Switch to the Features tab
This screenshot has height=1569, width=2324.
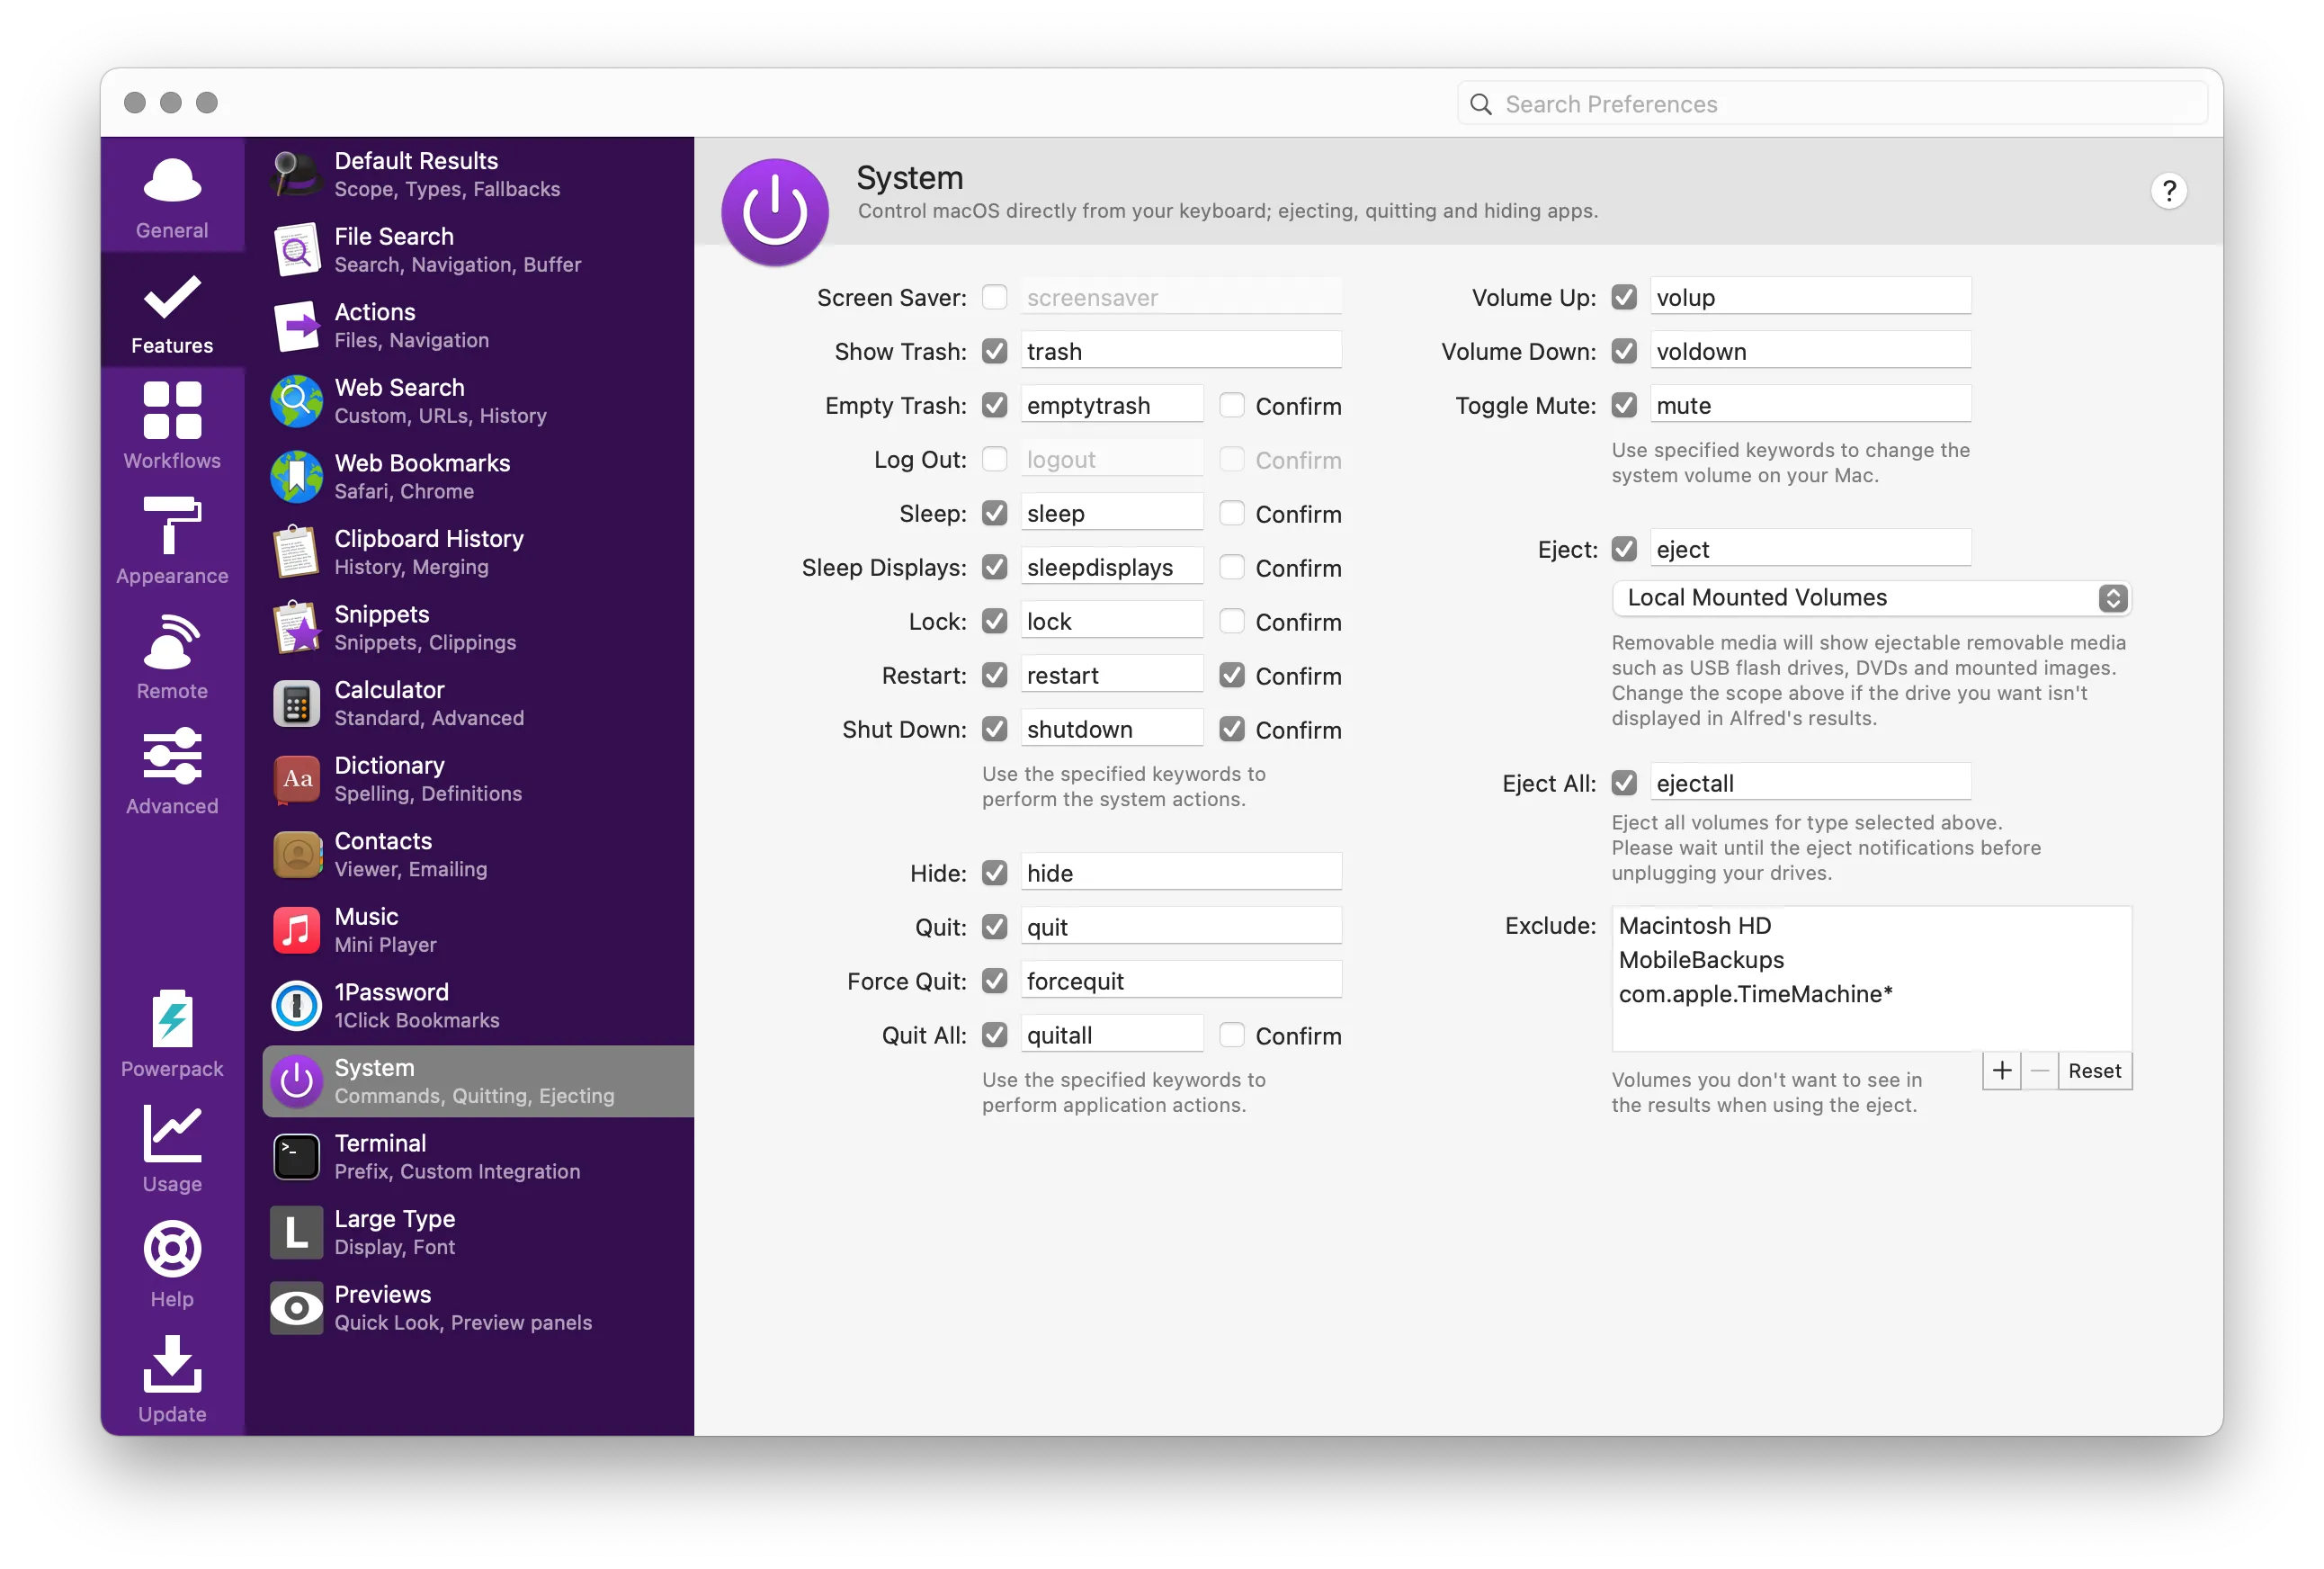(x=171, y=313)
